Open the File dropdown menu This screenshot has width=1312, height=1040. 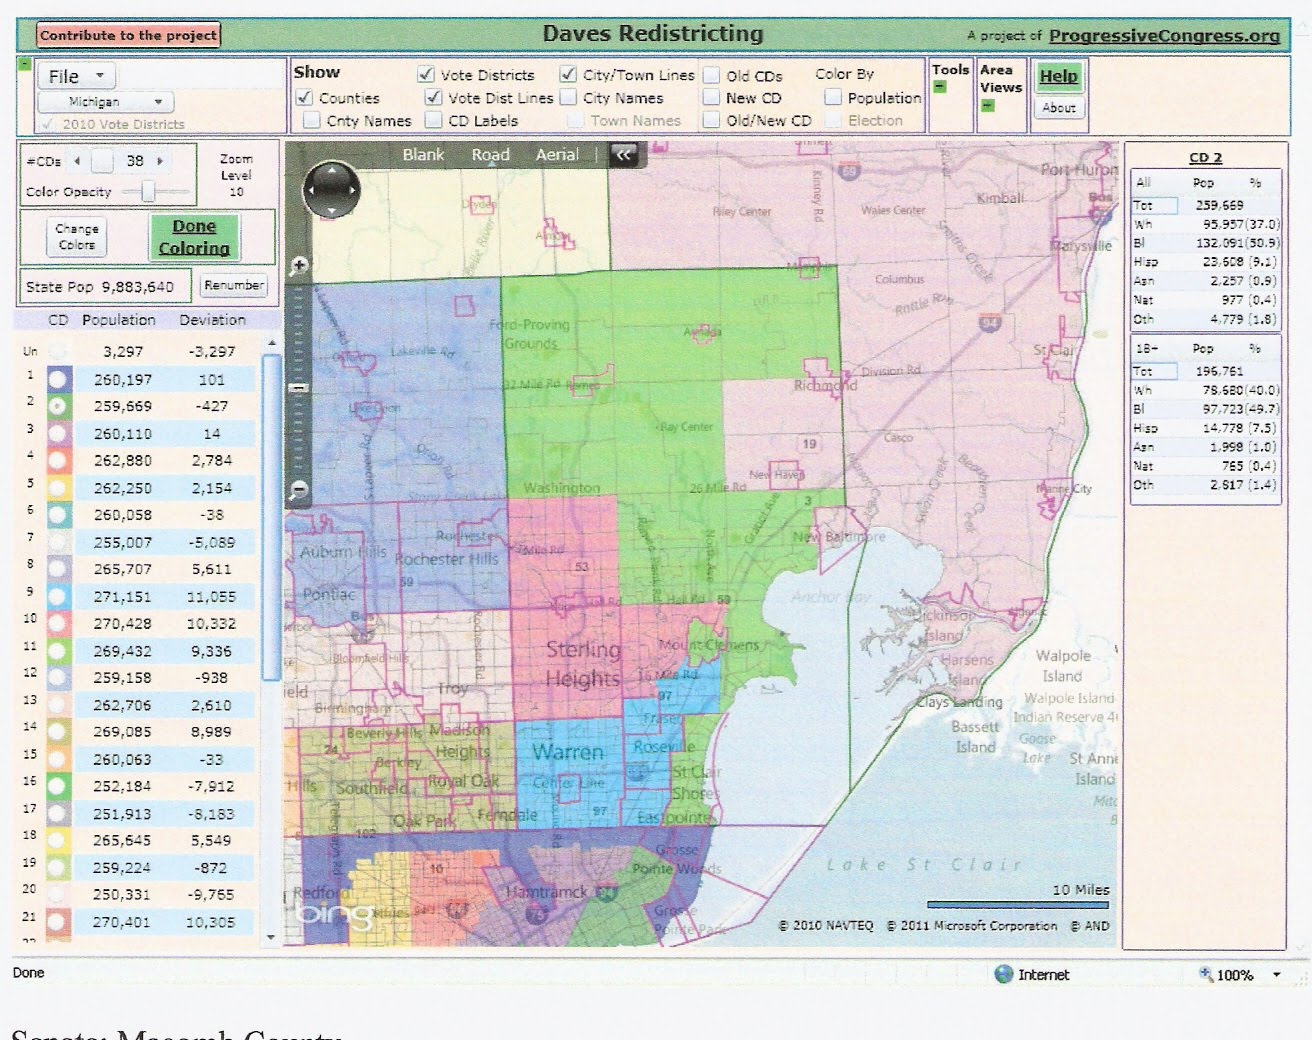pyautogui.click(x=76, y=76)
